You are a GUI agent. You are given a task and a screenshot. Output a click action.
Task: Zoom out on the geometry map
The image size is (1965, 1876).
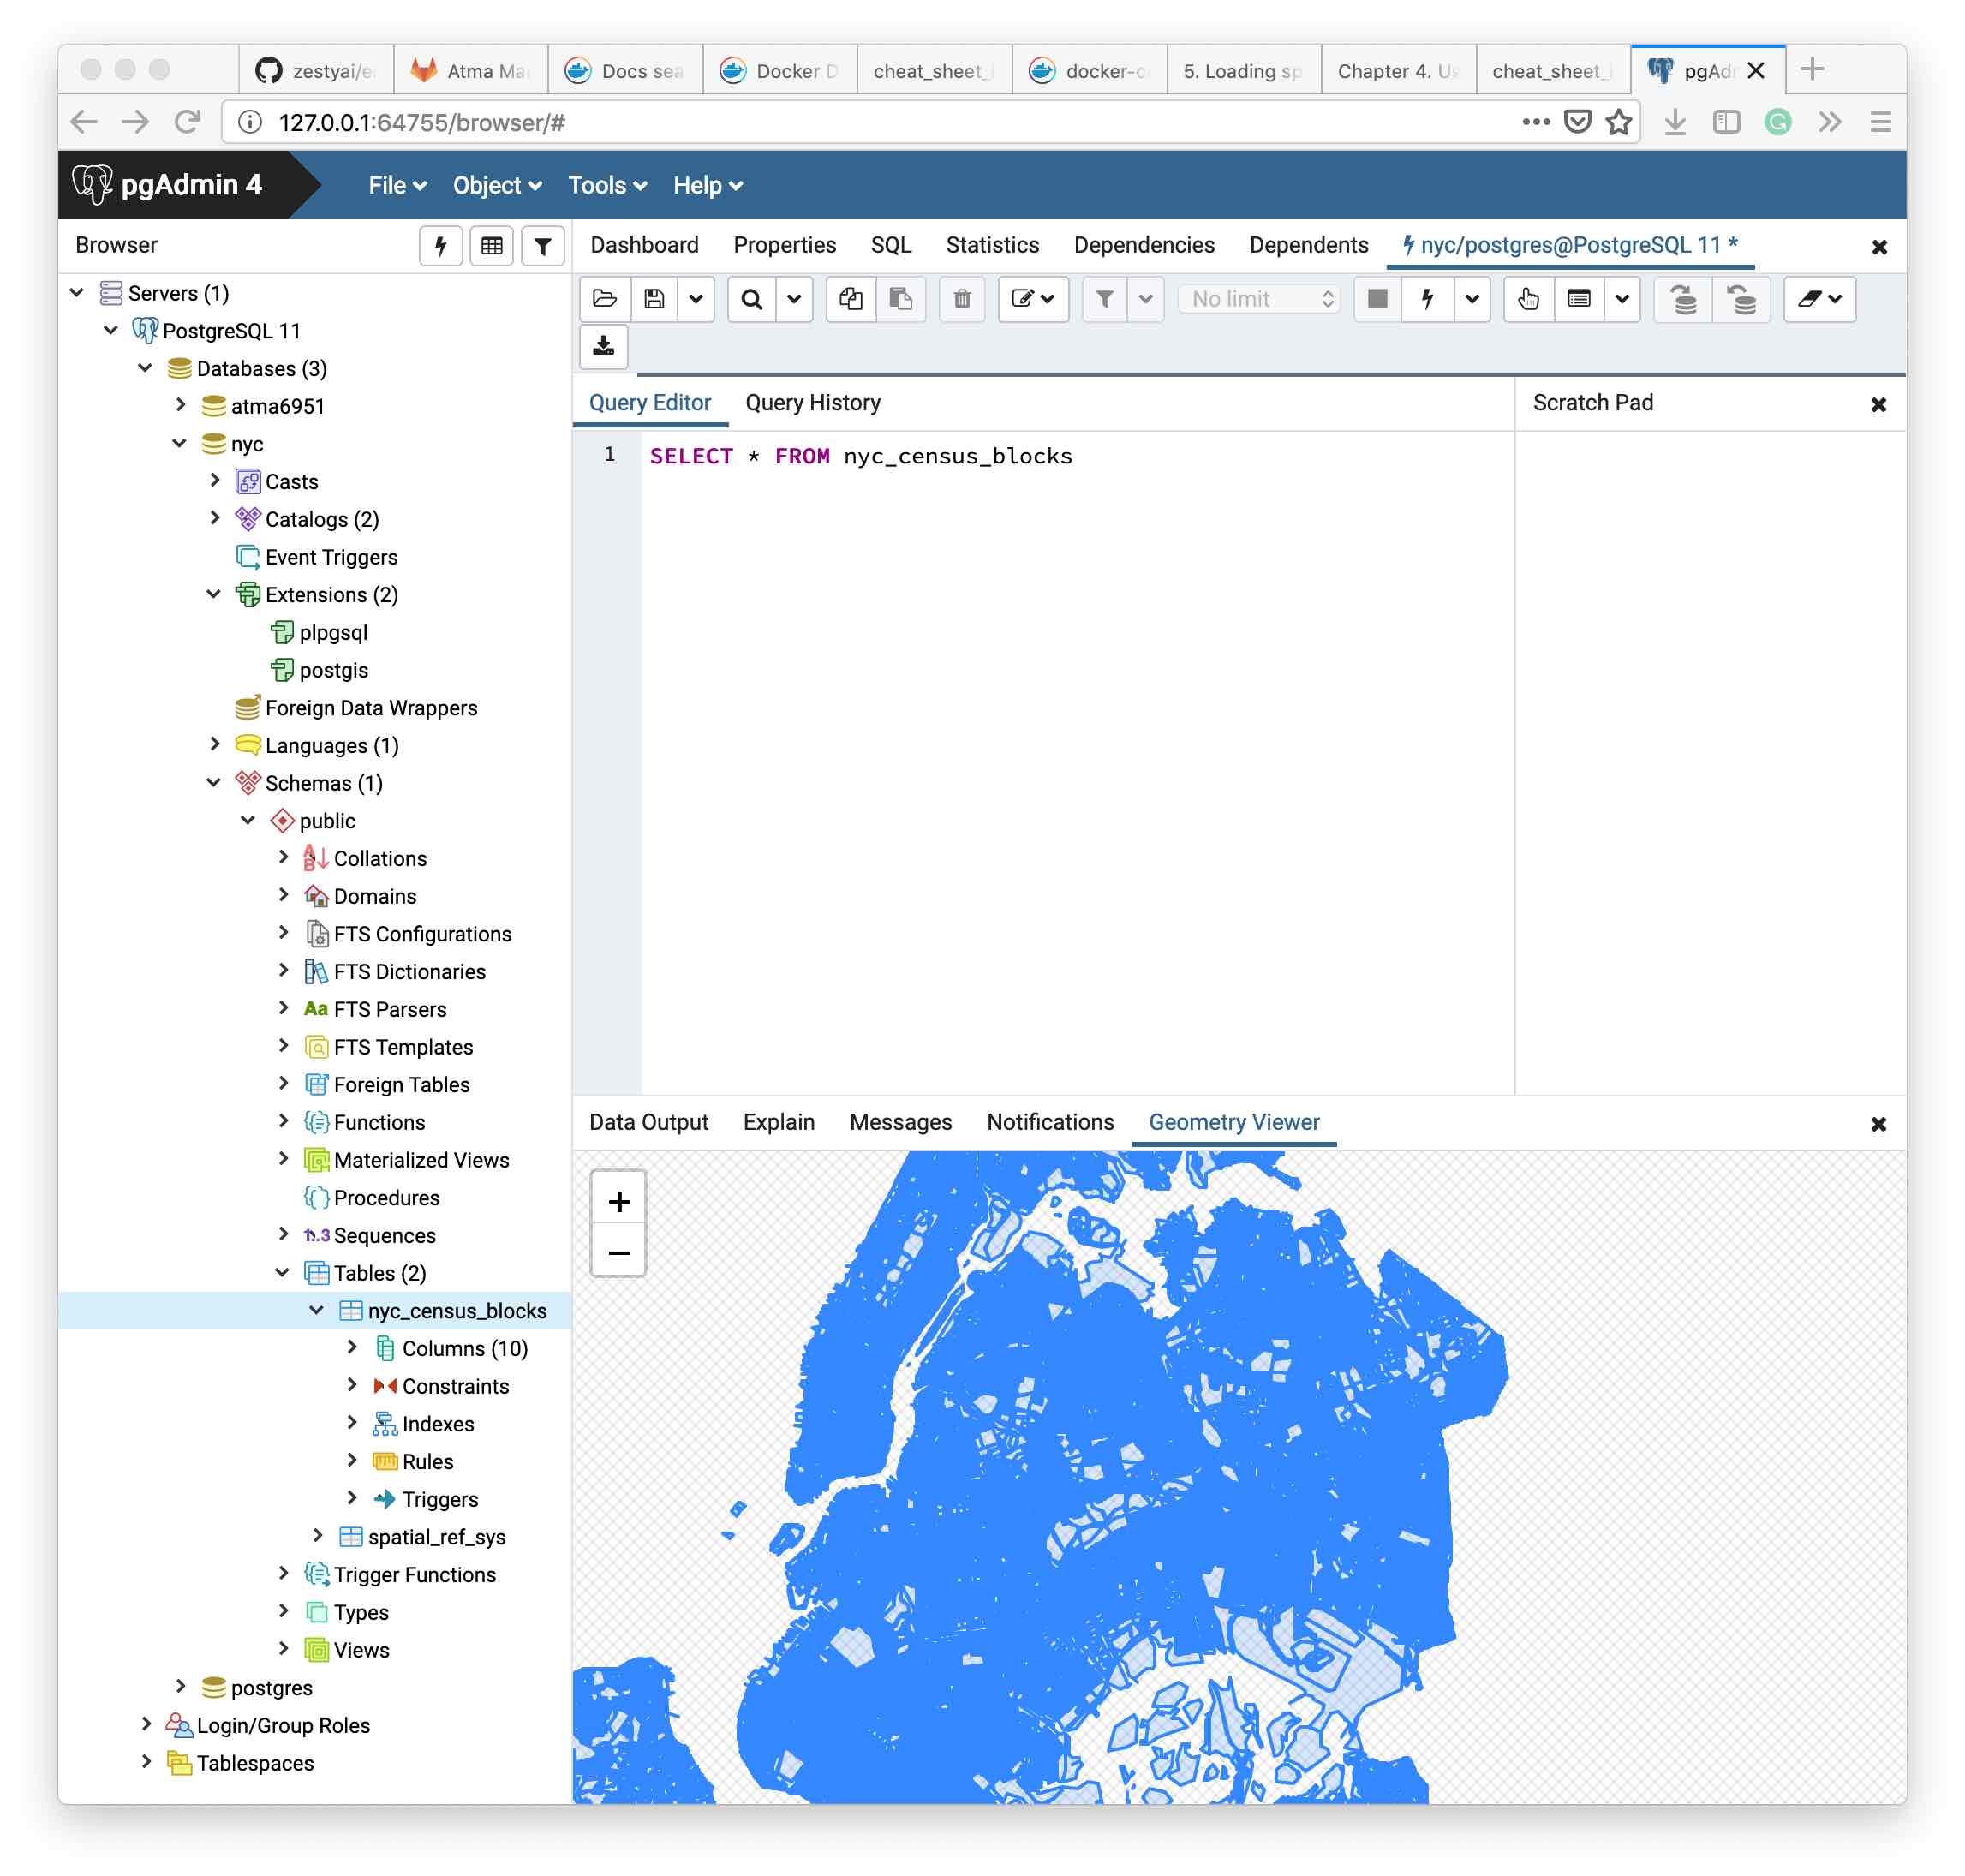coord(619,1252)
